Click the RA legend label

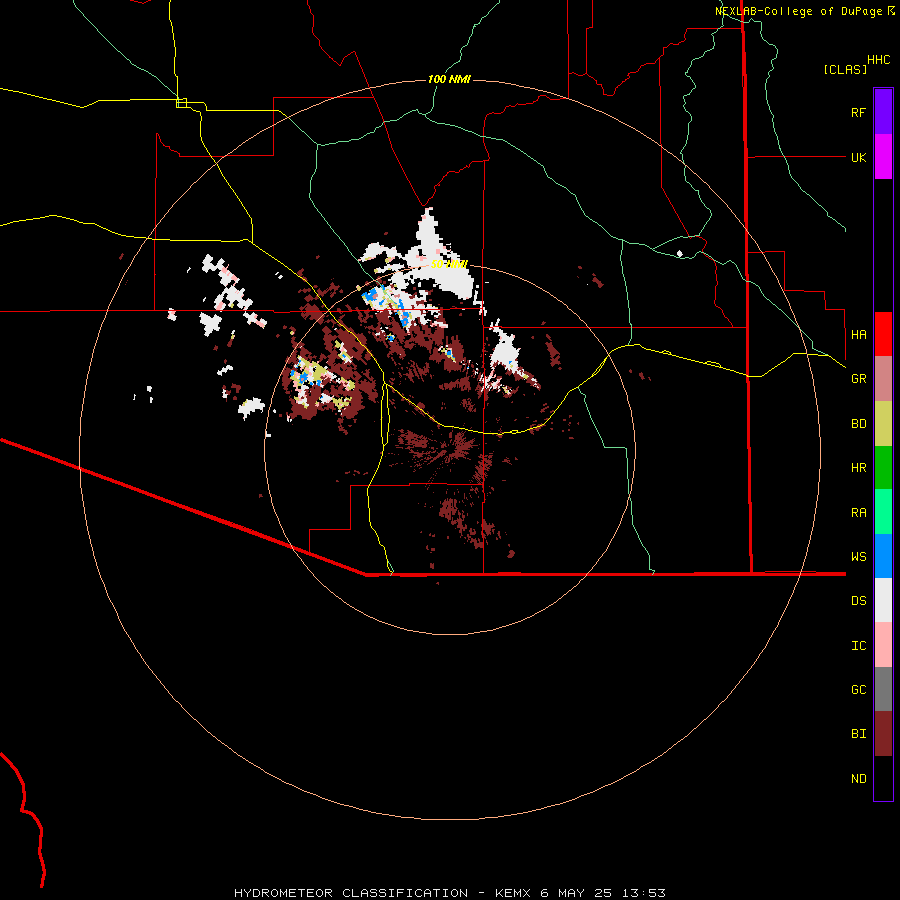858,513
